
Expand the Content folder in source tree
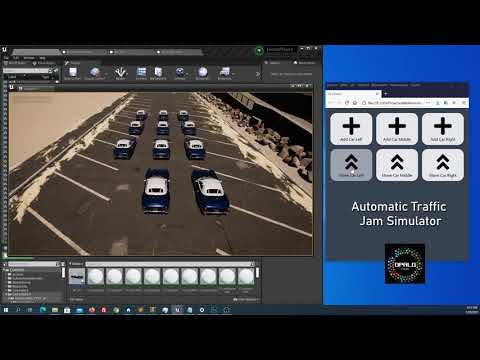[x=5, y=270]
